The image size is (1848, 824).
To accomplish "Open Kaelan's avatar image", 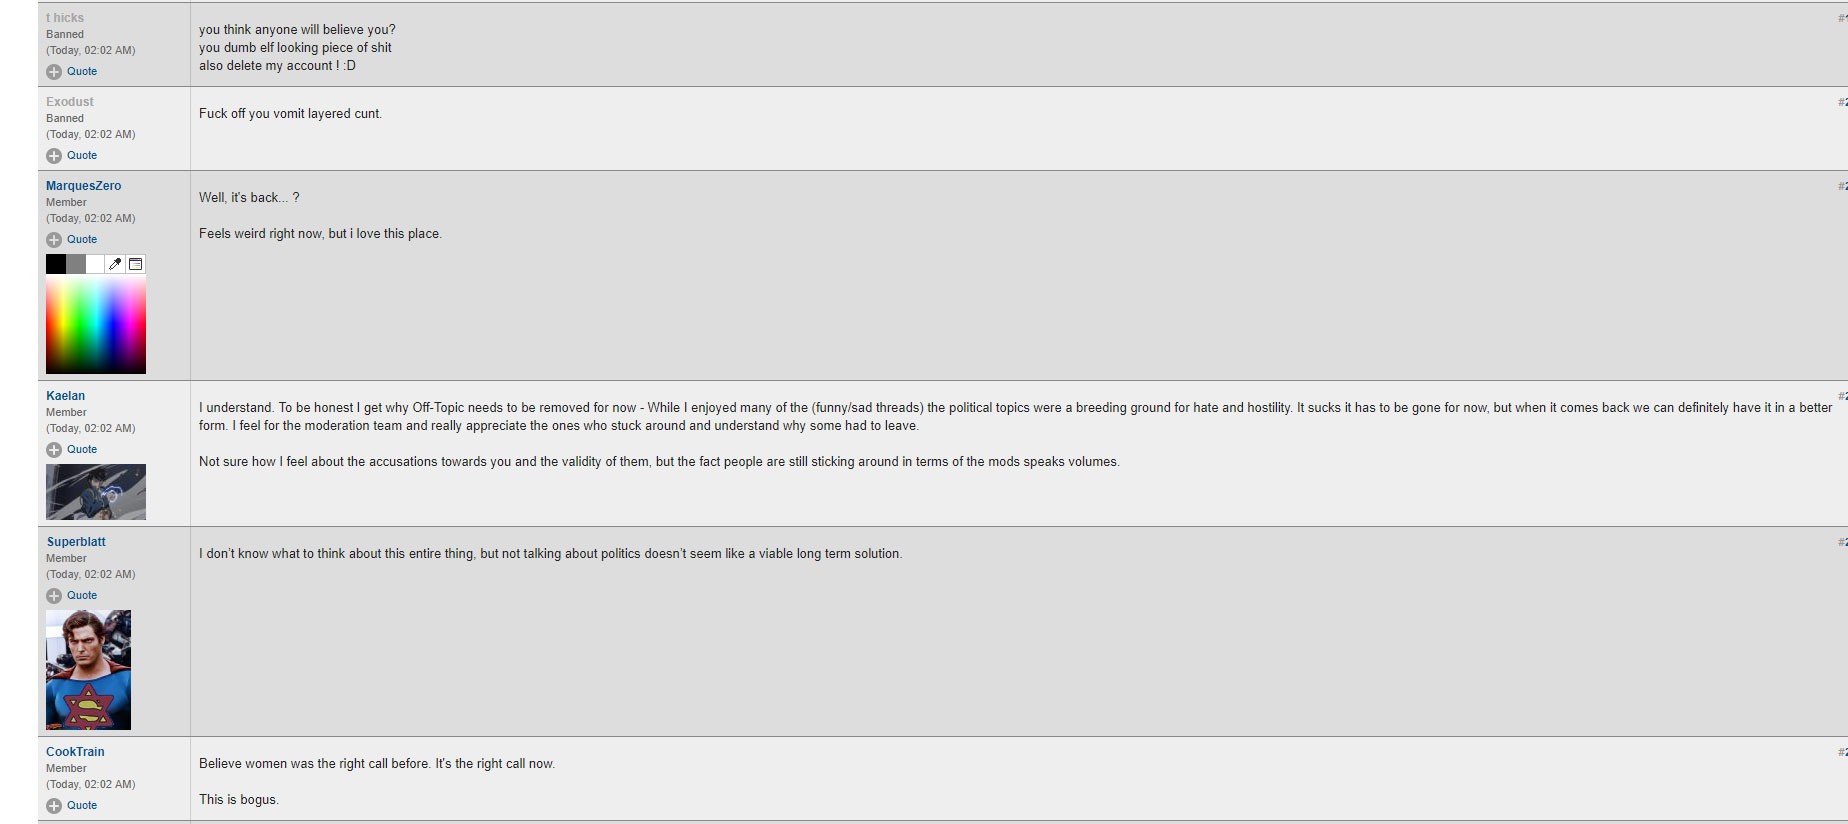I will (x=96, y=492).
